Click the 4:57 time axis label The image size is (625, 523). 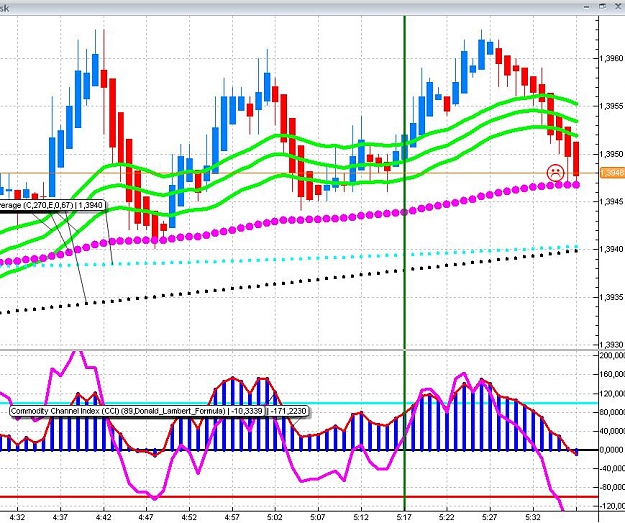[232, 517]
